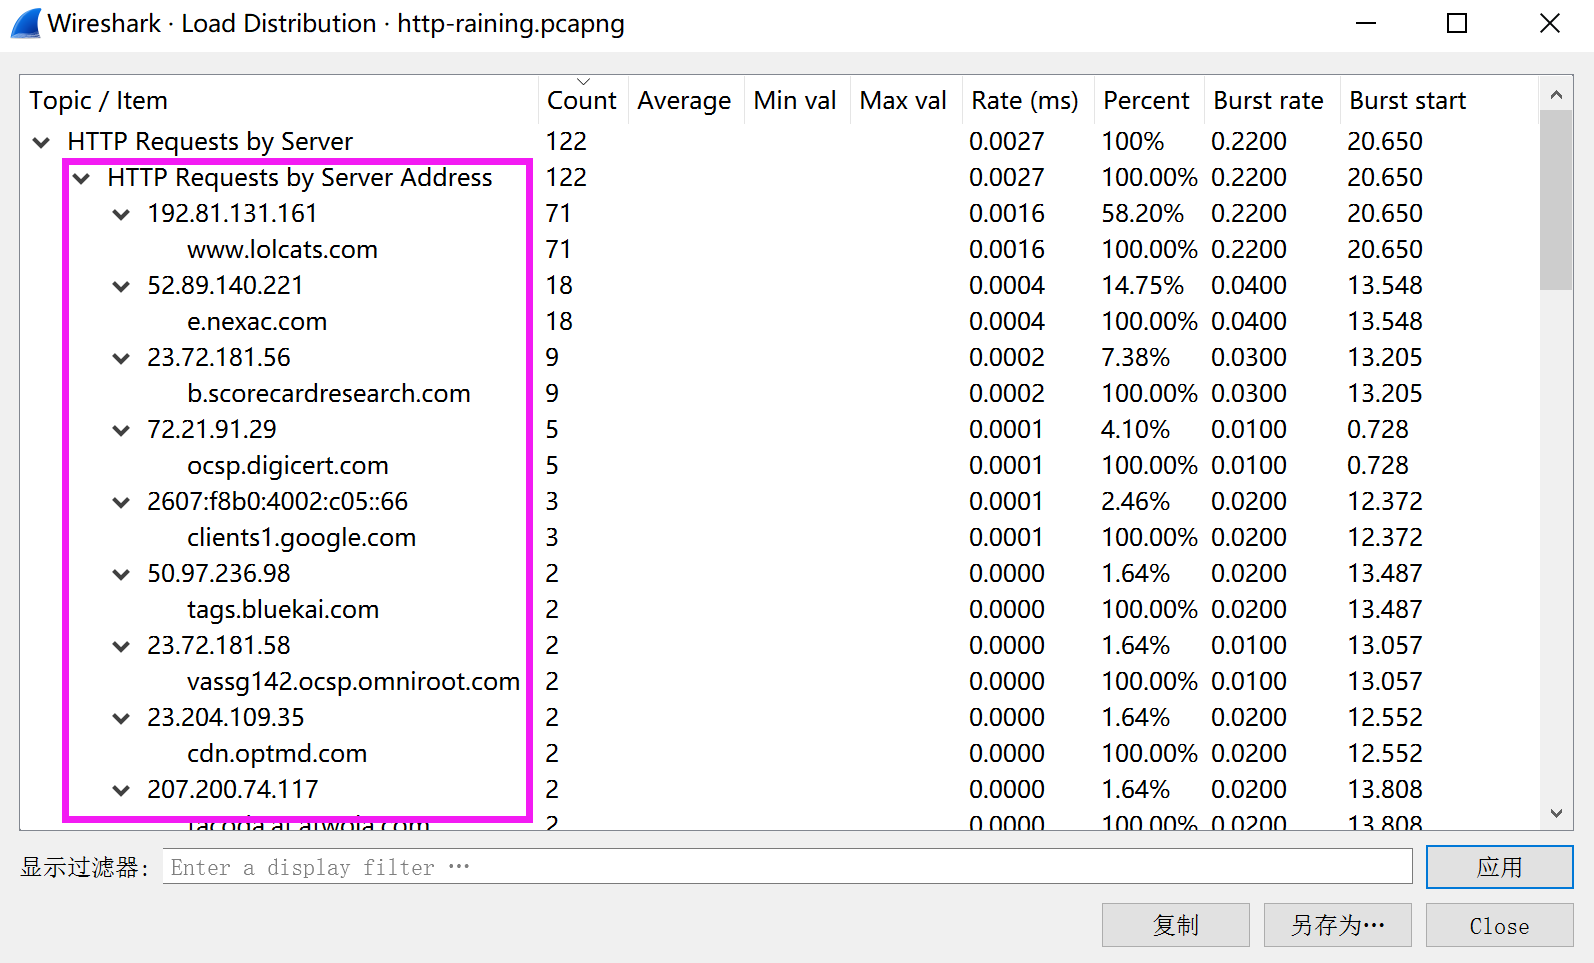Click the 4.10% percent value

point(1135,430)
